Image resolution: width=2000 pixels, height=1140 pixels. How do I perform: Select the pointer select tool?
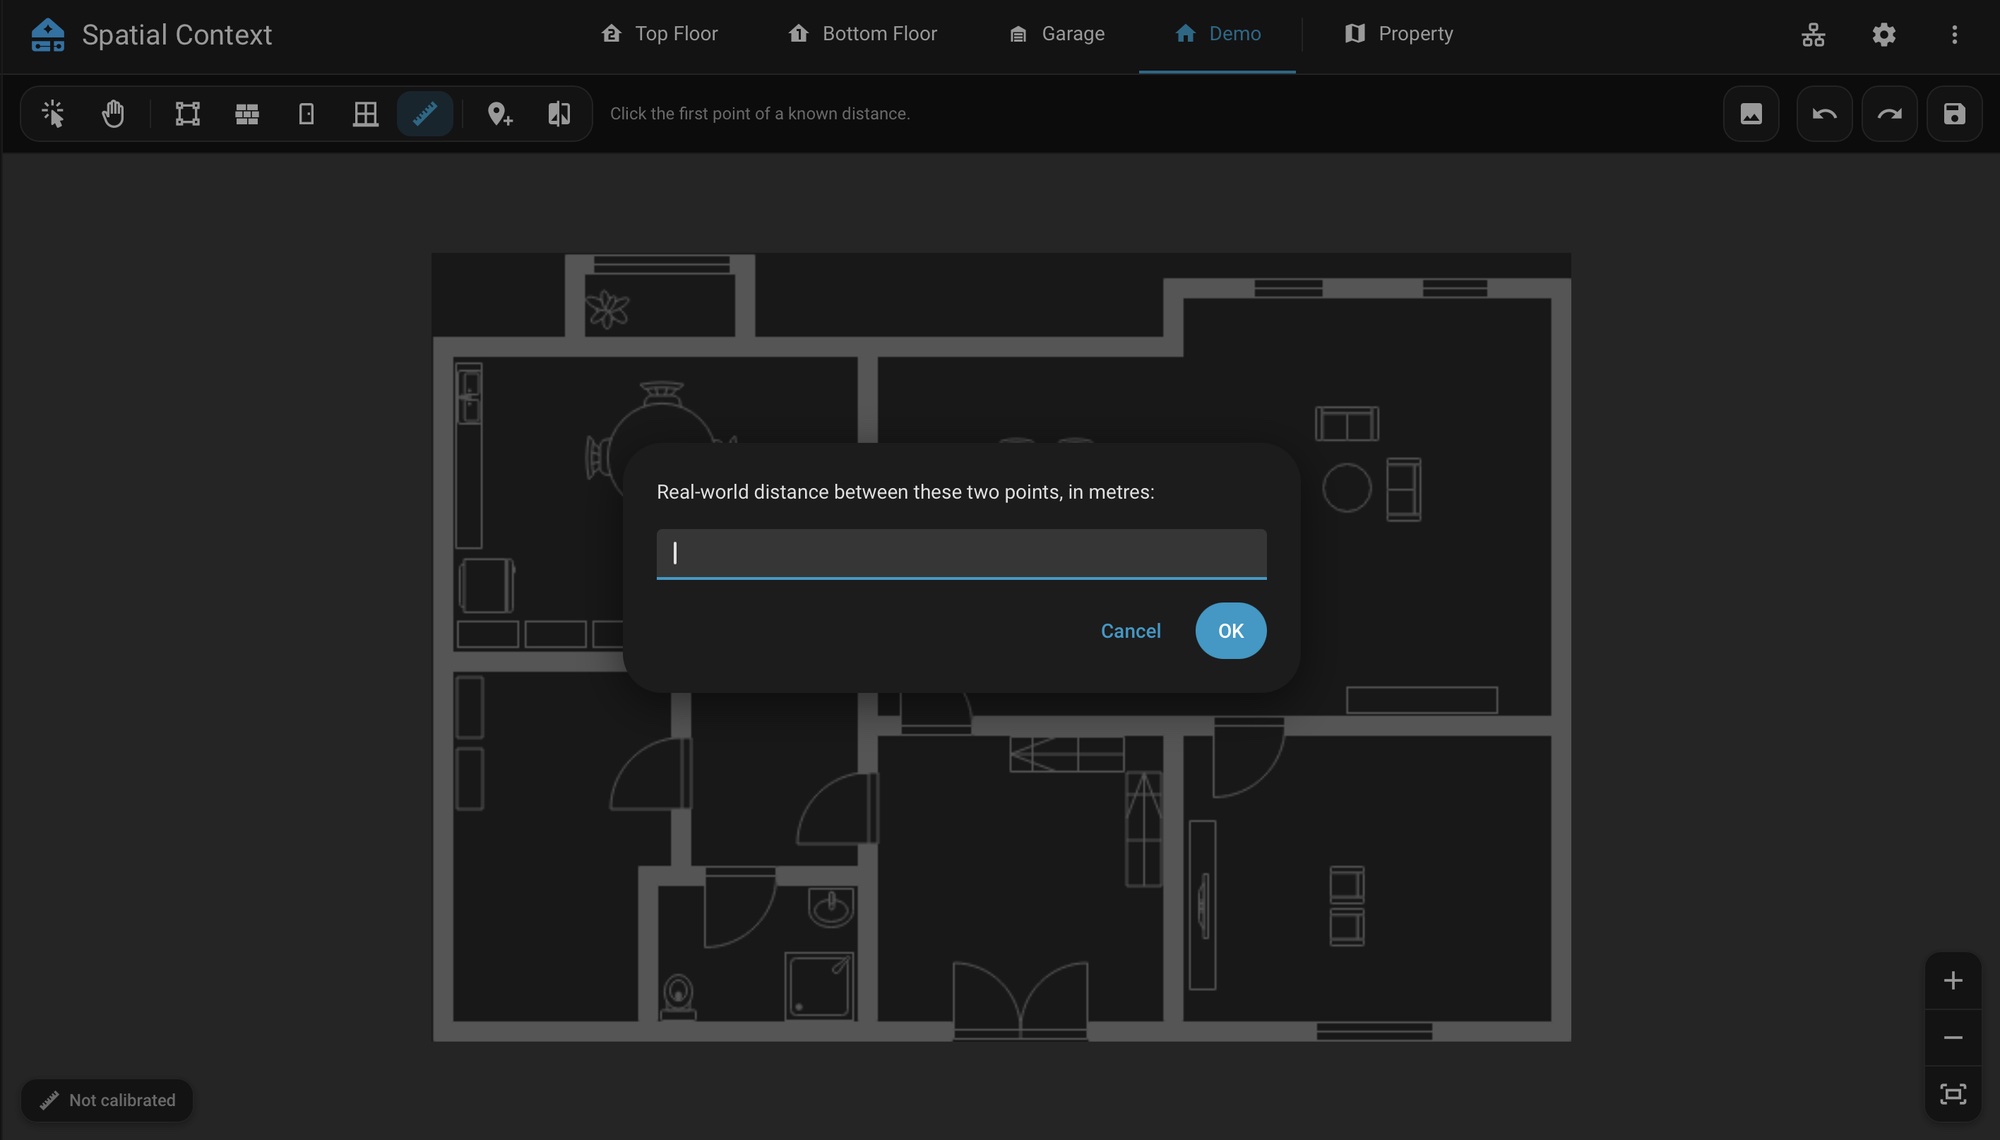[53, 114]
